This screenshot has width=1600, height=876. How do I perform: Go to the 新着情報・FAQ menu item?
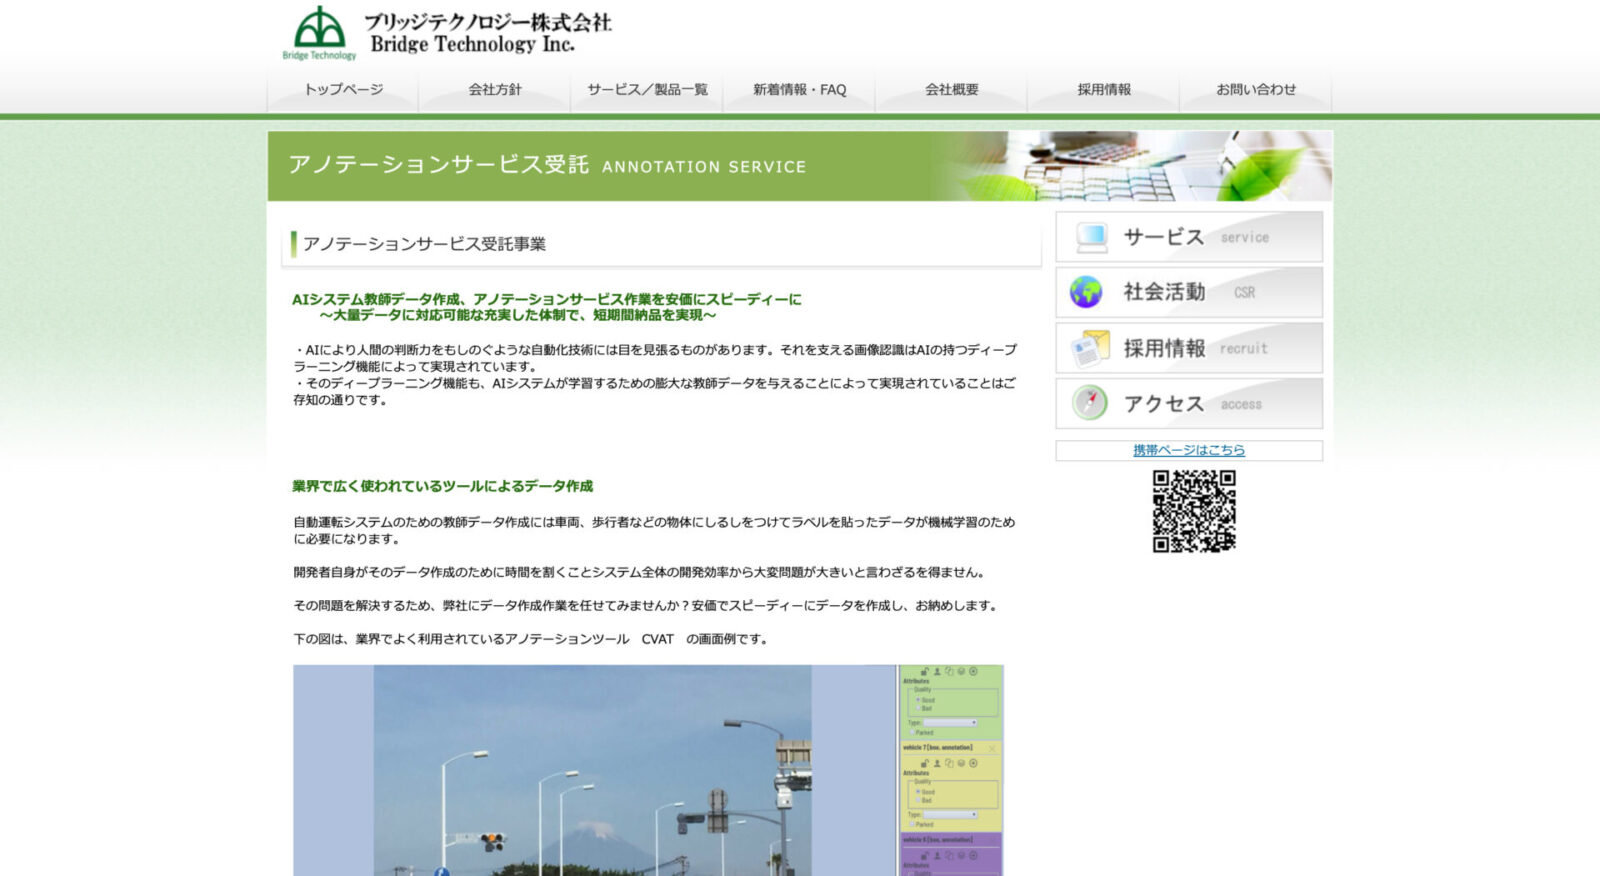coord(799,90)
